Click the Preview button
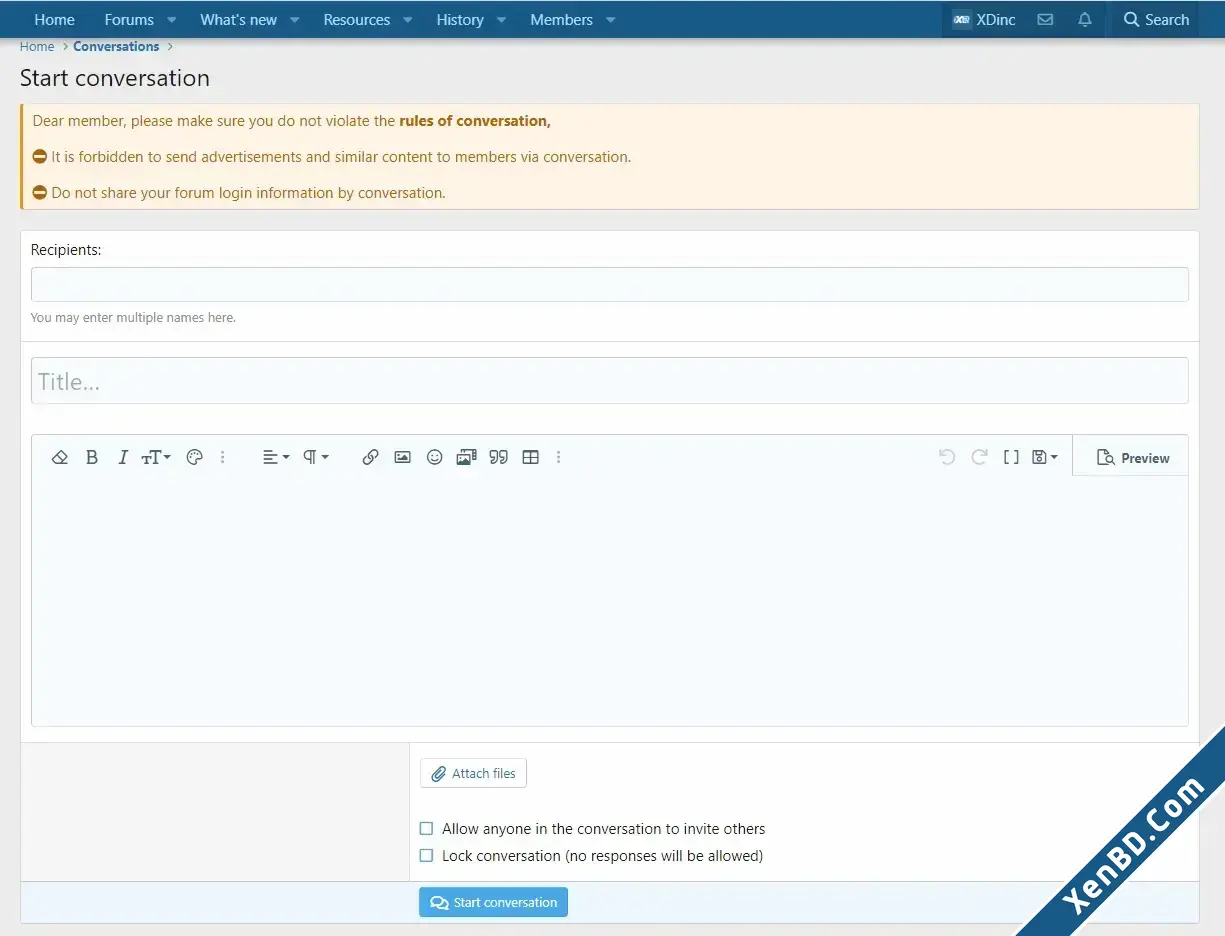The height and width of the screenshot is (936, 1225). pyautogui.click(x=1132, y=457)
